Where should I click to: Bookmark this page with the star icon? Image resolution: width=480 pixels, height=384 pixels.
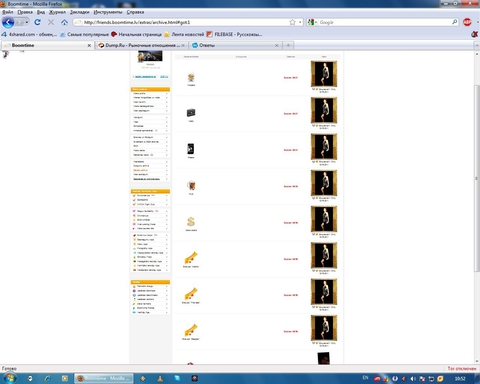coord(292,22)
